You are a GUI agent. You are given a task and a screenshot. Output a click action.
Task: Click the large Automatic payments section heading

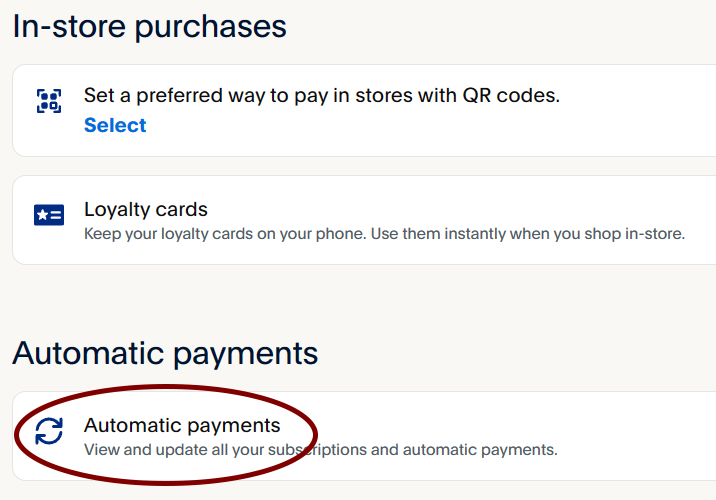165,353
